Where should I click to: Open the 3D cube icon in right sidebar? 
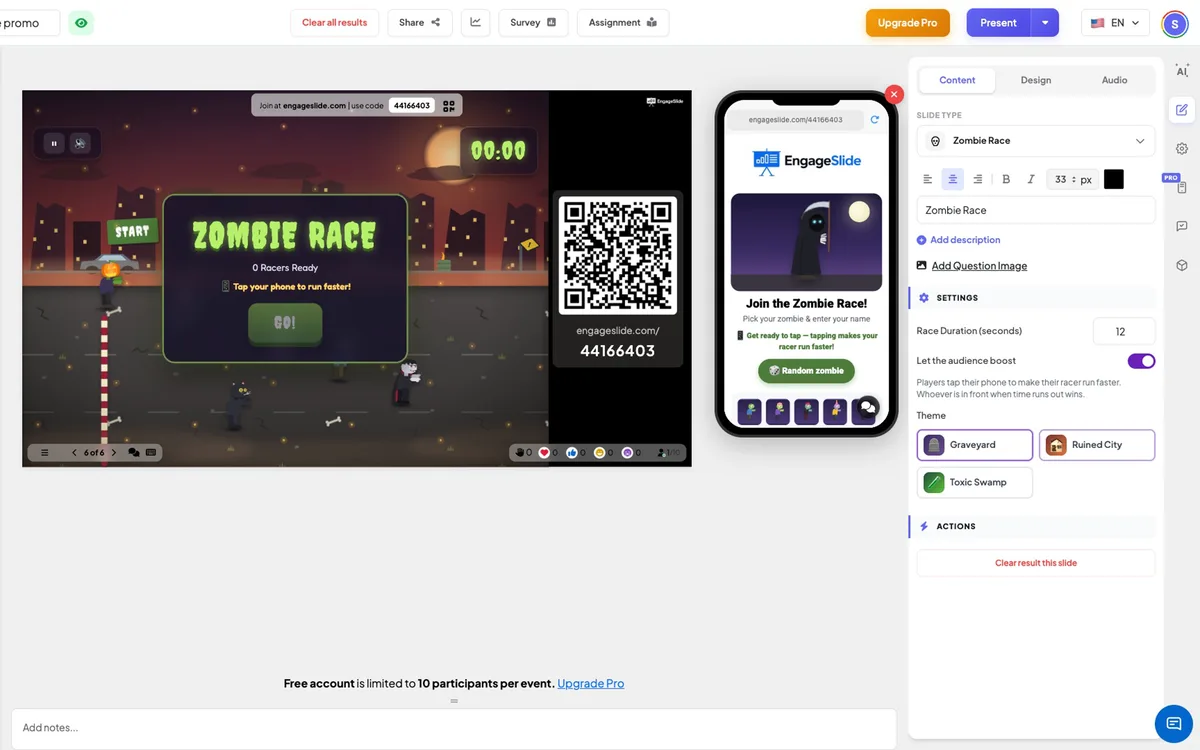[1182, 266]
